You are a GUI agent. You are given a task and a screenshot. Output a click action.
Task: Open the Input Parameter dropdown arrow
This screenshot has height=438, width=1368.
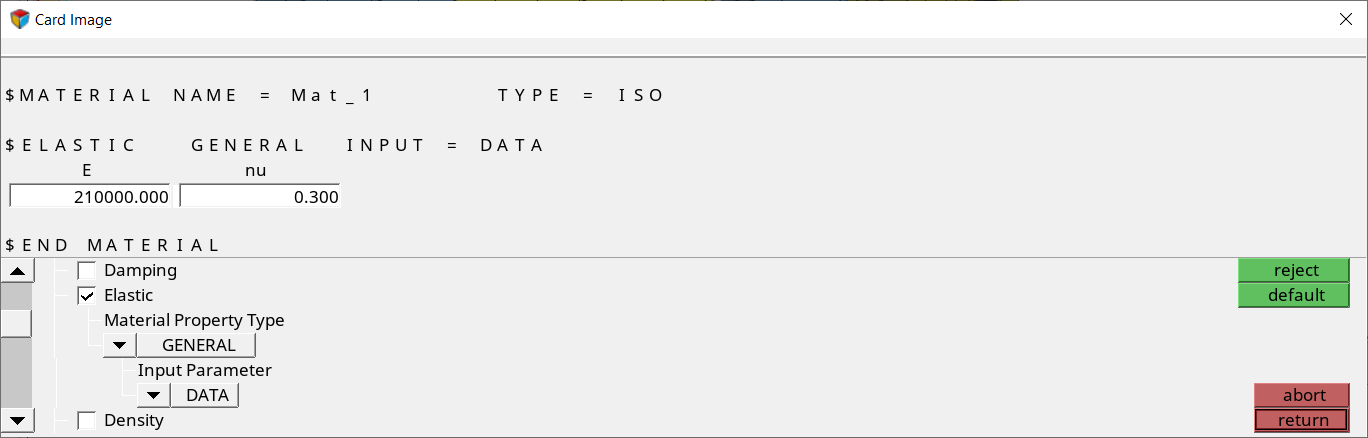153,396
